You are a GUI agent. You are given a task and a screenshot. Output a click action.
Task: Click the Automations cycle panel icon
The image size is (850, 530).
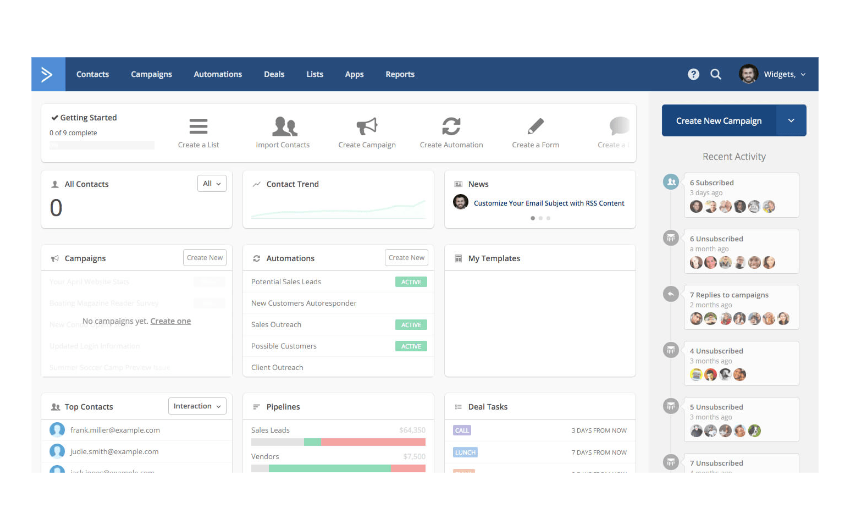click(256, 258)
